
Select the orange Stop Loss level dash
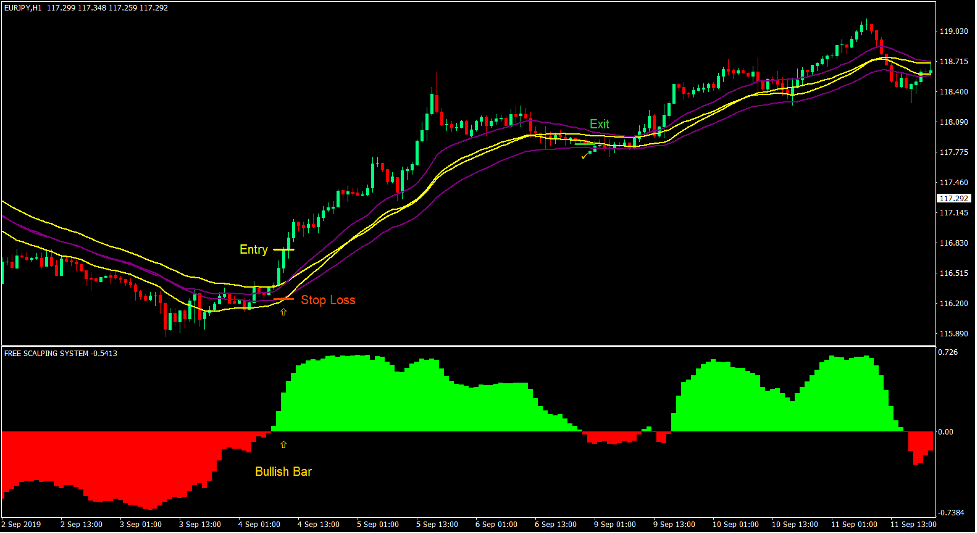284,299
